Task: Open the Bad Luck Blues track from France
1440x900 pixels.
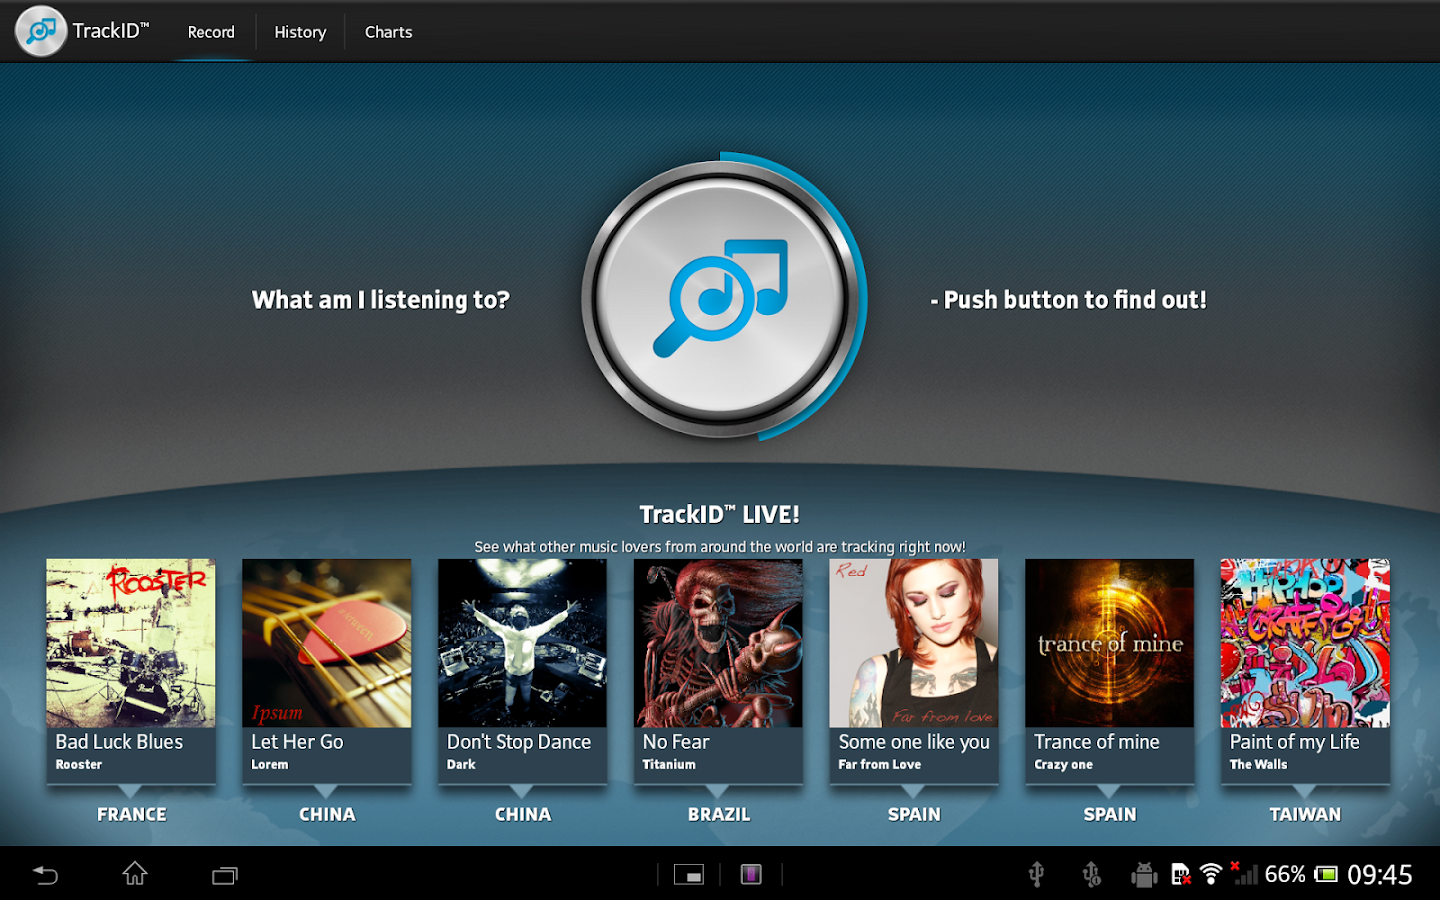Action: coord(131,670)
